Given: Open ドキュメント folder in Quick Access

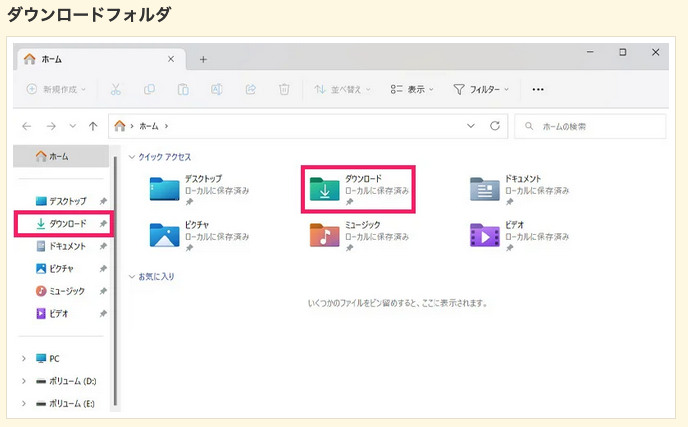Looking at the screenshot, I should pyautogui.click(x=520, y=190).
